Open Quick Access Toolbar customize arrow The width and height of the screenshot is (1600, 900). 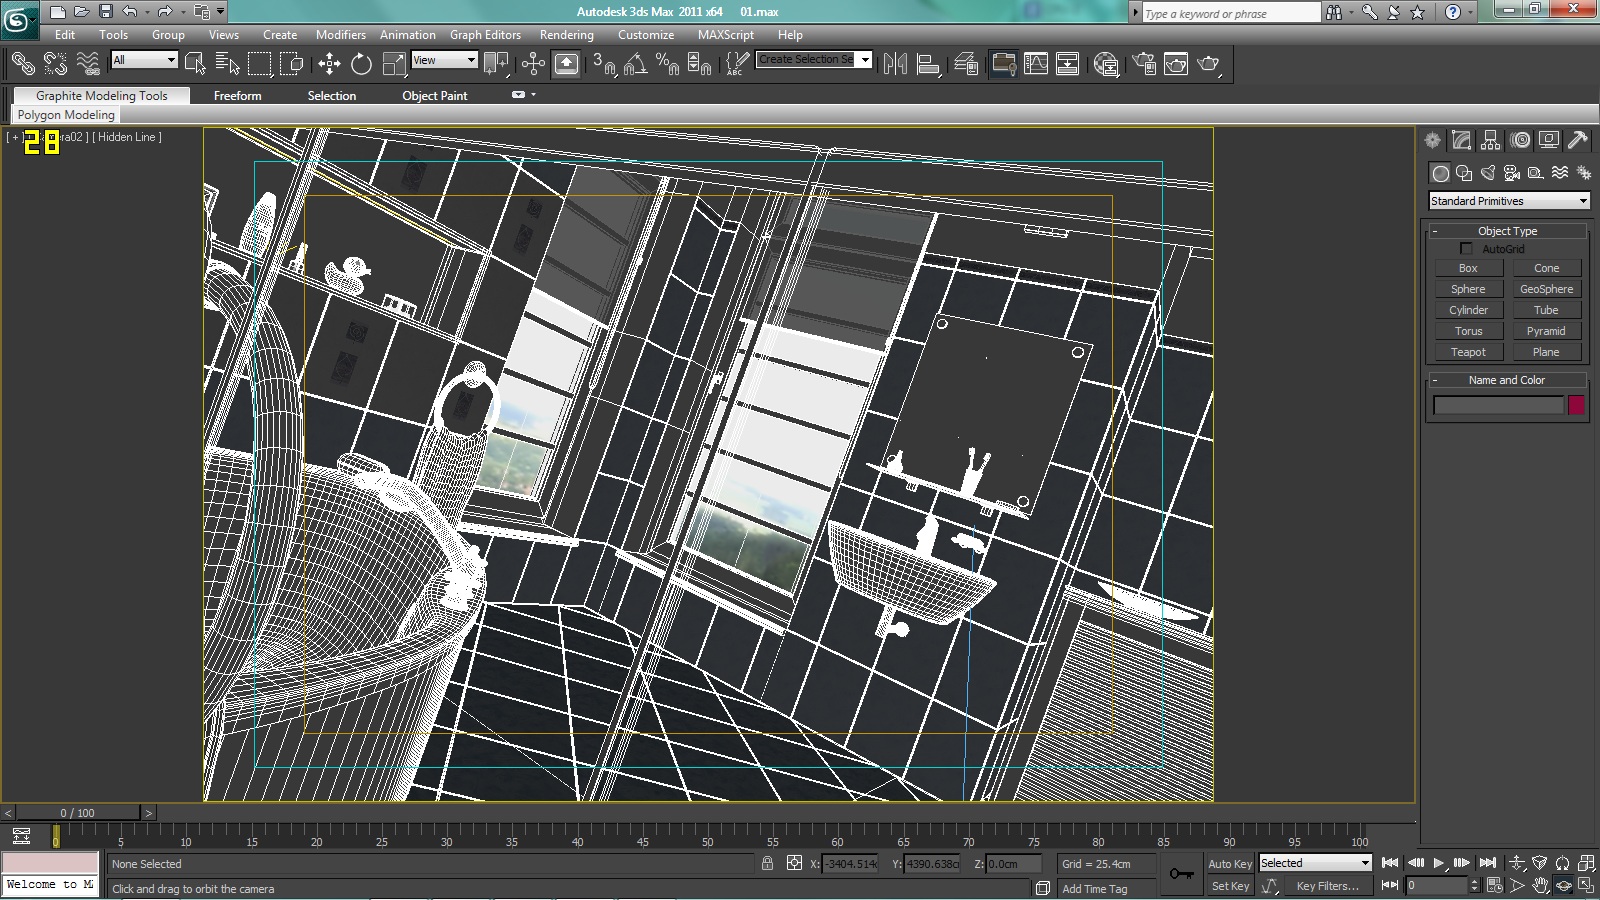click(x=221, y=12)
